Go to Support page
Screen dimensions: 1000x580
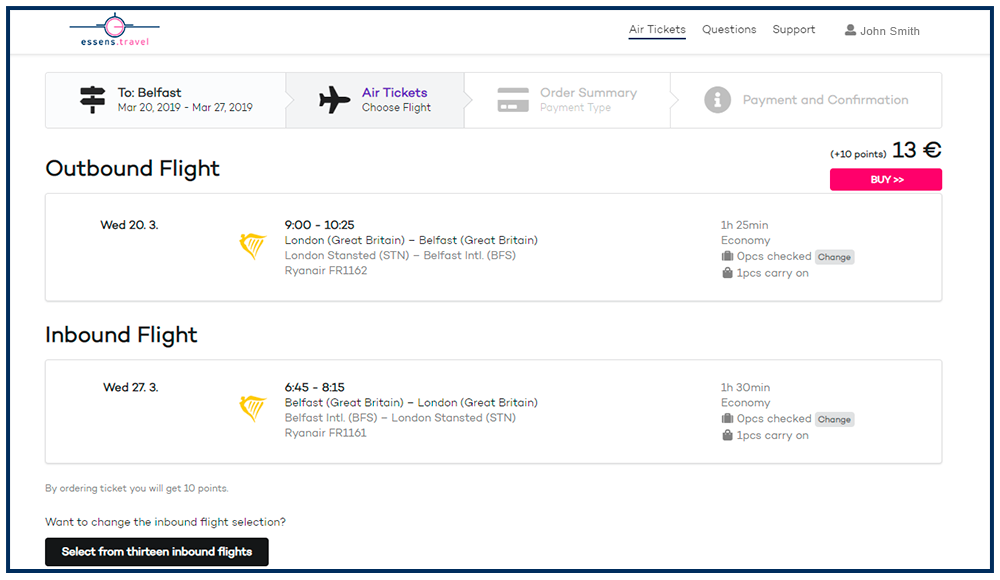point(793,29)
